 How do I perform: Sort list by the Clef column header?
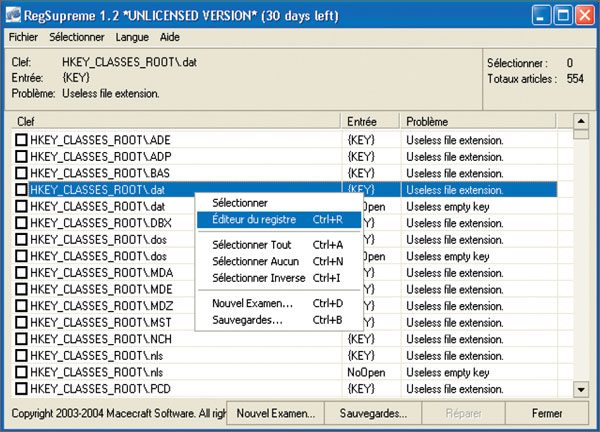point(176,121)
